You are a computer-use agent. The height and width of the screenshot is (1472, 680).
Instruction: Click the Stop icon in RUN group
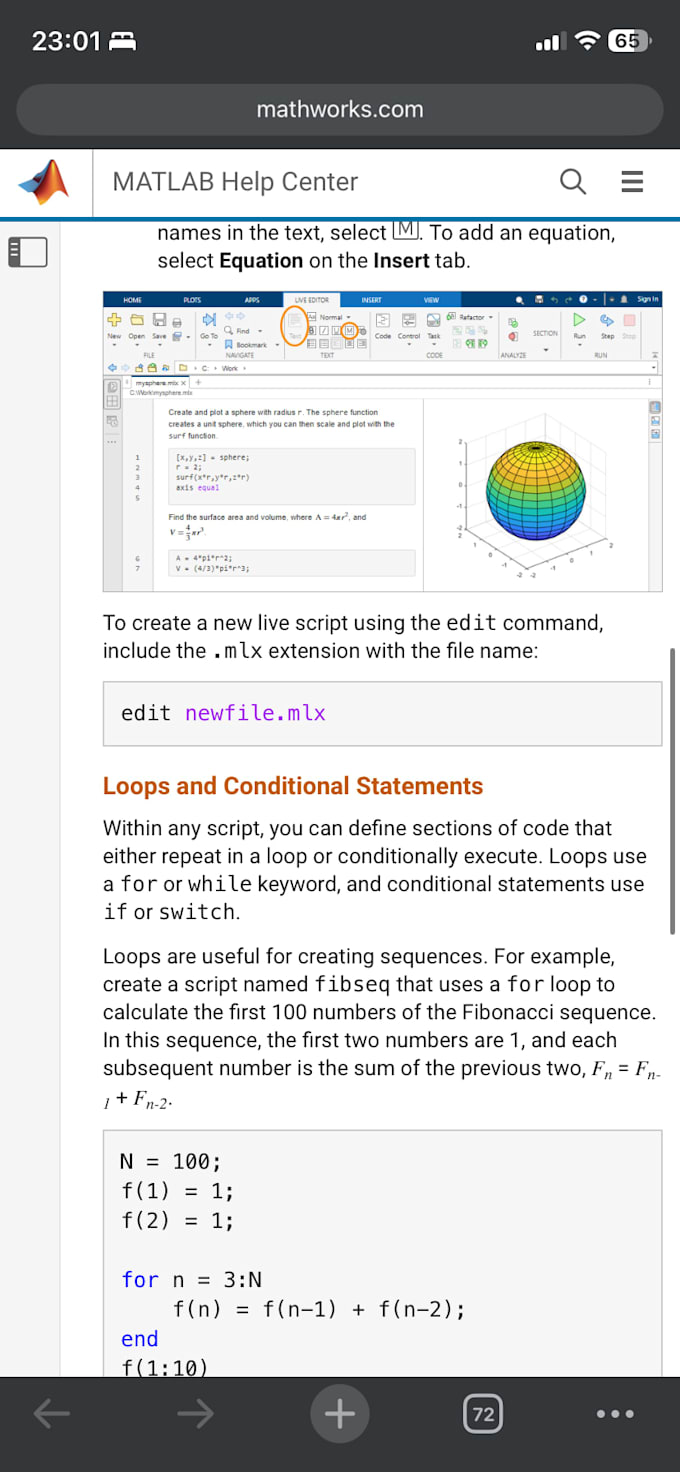[629, 320]
